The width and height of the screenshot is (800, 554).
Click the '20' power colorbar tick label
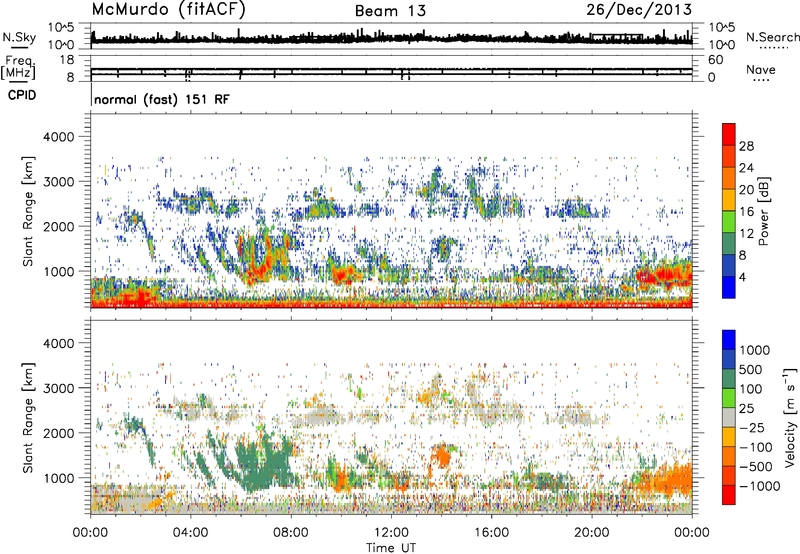click(746, 190)
